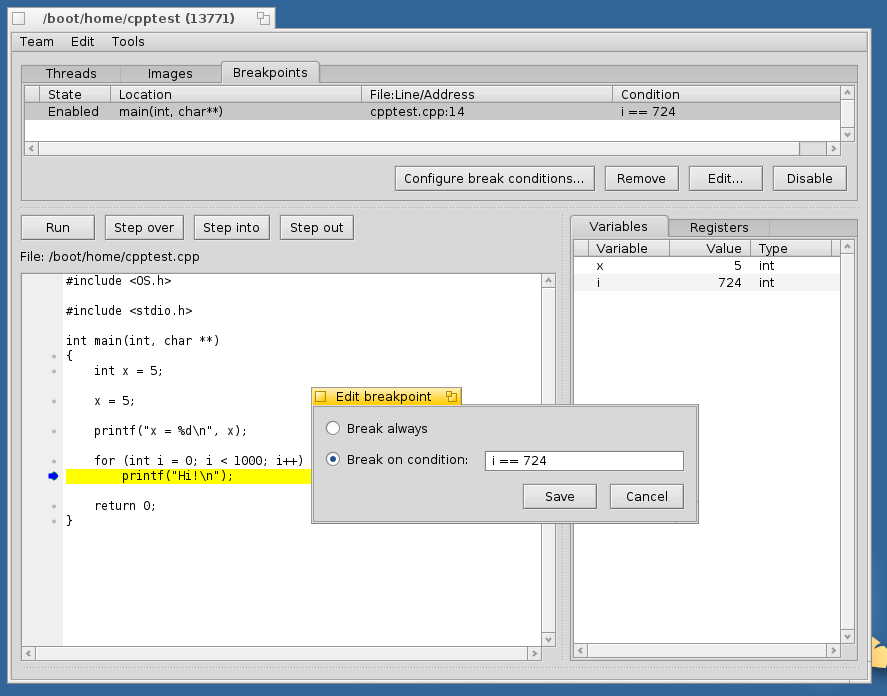Click the gutter dot beside 'int x = 5;'
This screenshot has width=887, height=696.
(53, 371)
